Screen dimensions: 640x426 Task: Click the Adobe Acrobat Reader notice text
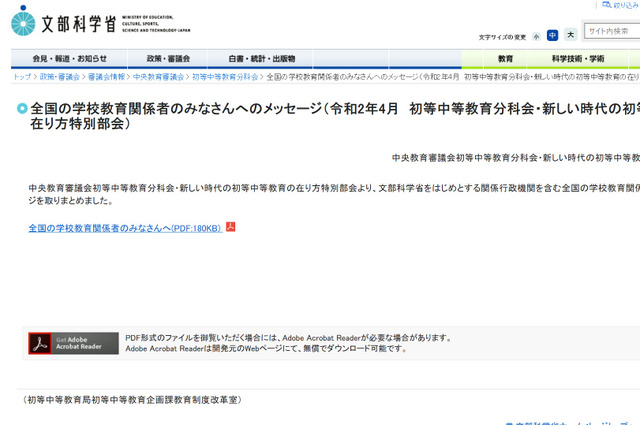tap(289, 343)
